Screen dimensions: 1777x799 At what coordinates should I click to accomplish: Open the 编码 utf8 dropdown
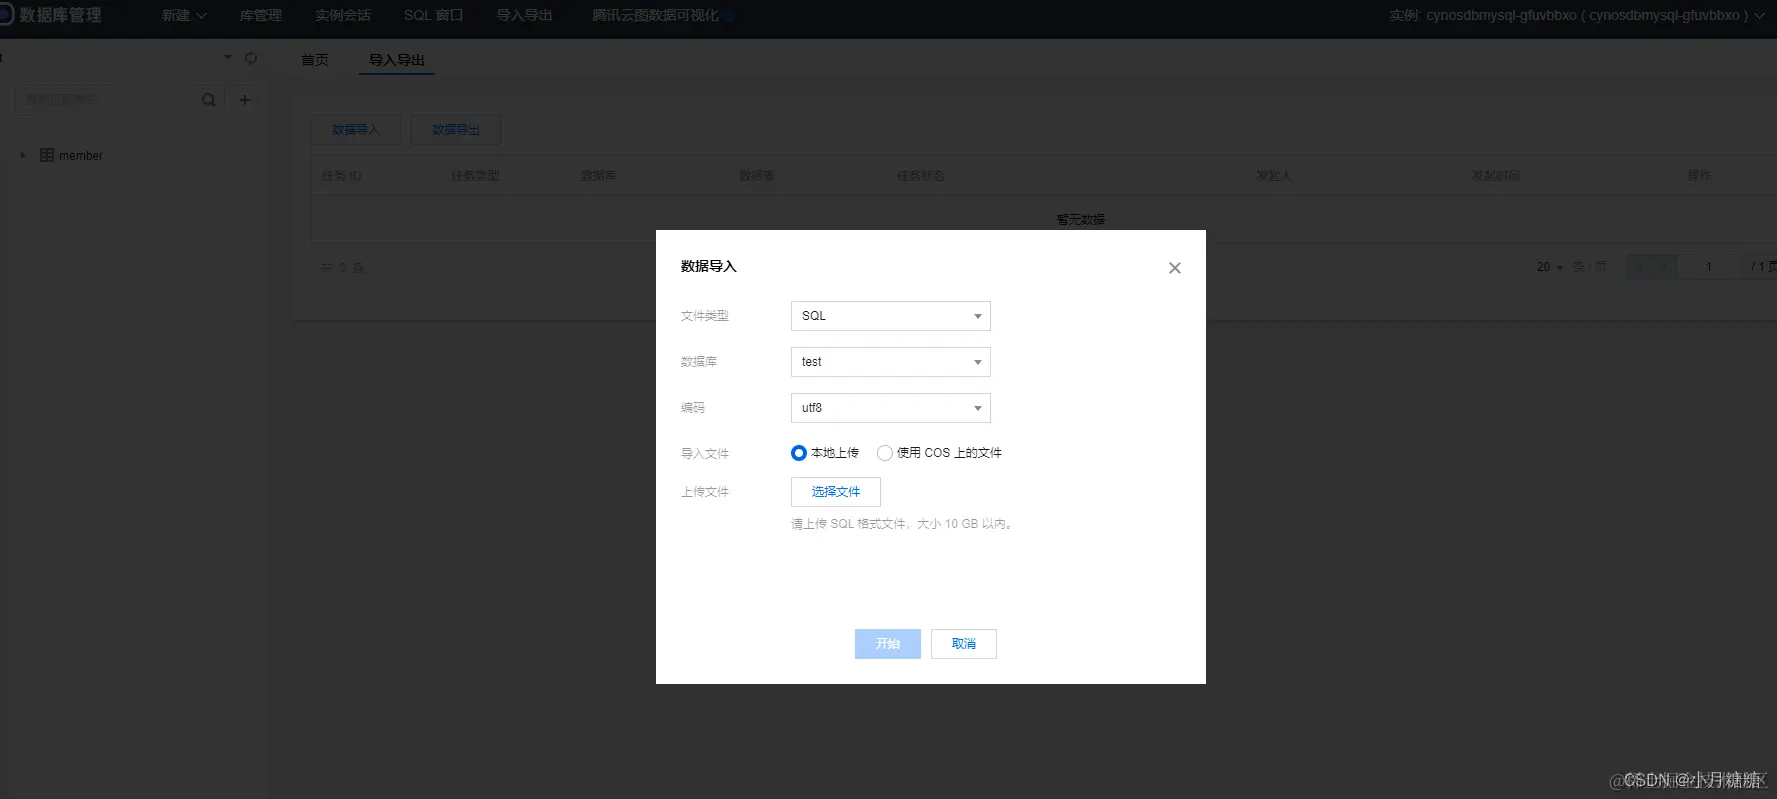890,408
